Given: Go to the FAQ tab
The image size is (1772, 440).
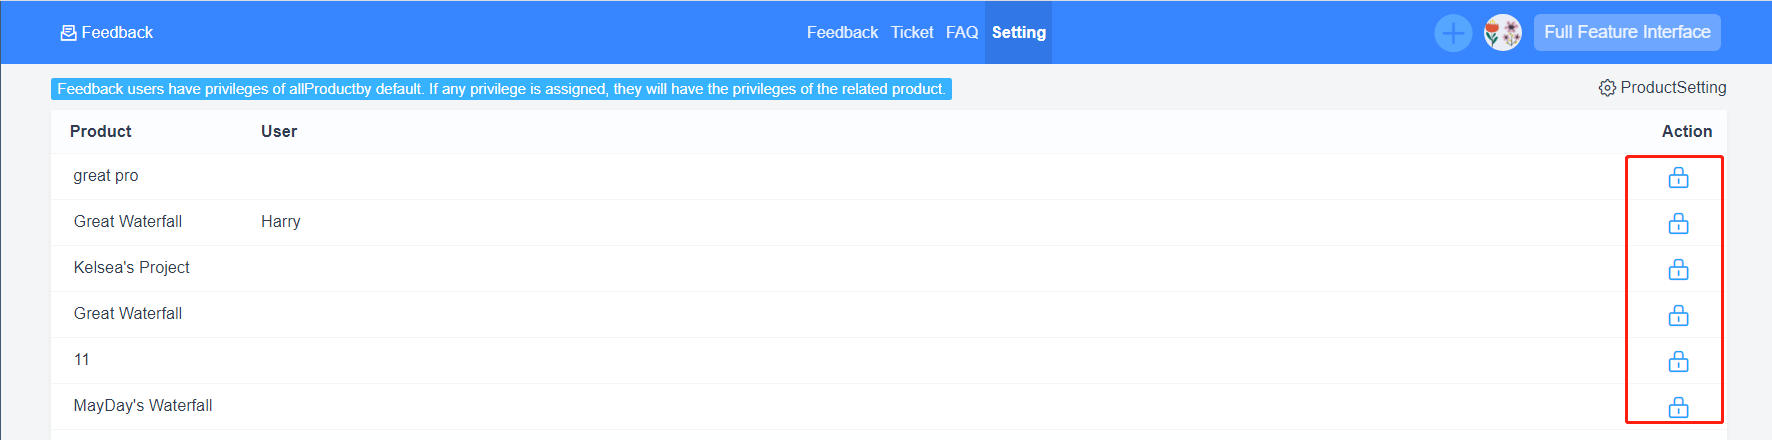Looking at the screenshot, I should [x=962, y=32].
